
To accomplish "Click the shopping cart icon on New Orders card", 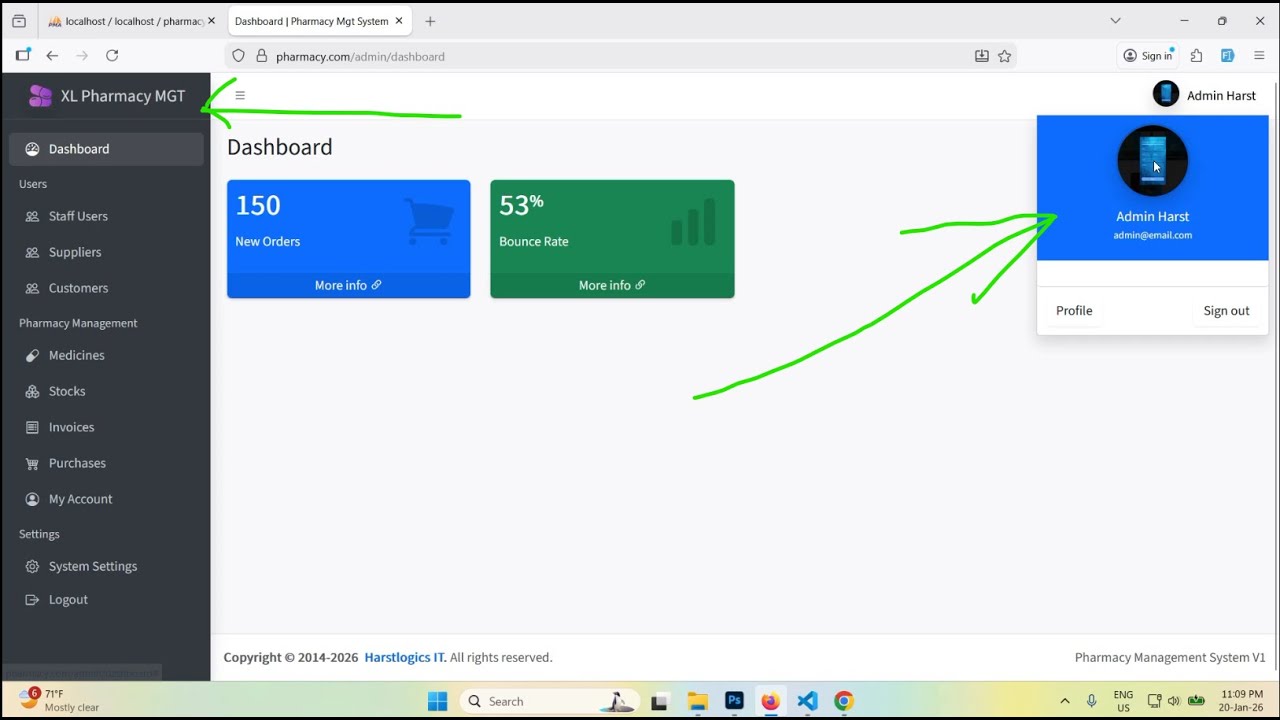I will click(x=429, y=221).
